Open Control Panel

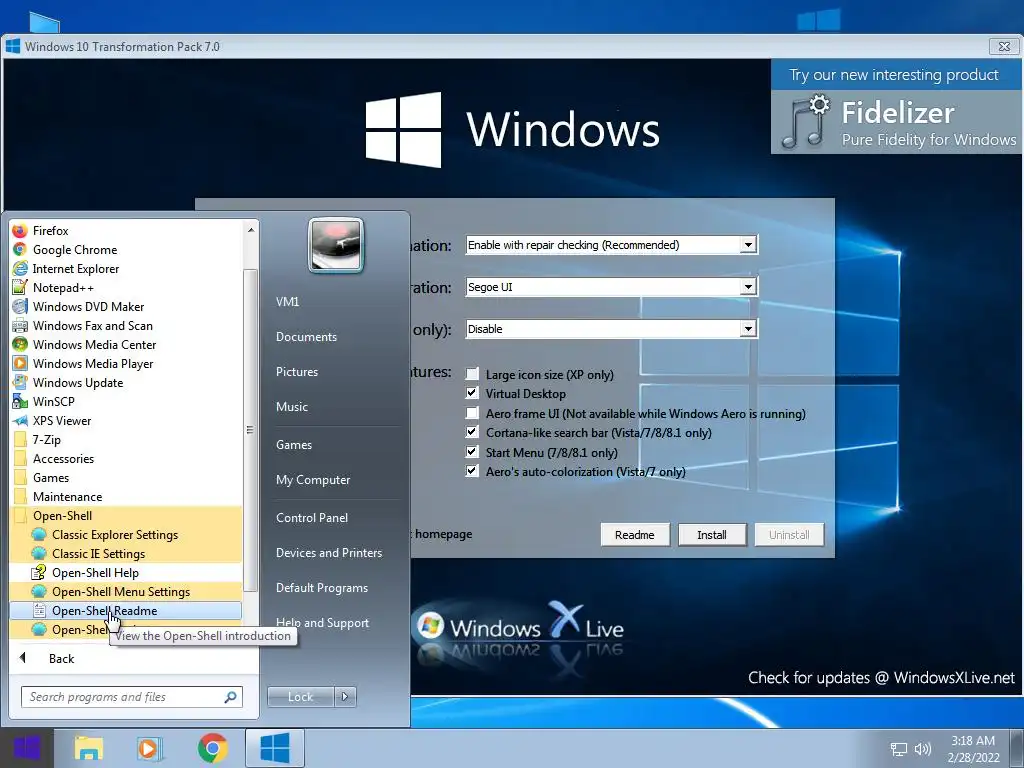point(312,518)
